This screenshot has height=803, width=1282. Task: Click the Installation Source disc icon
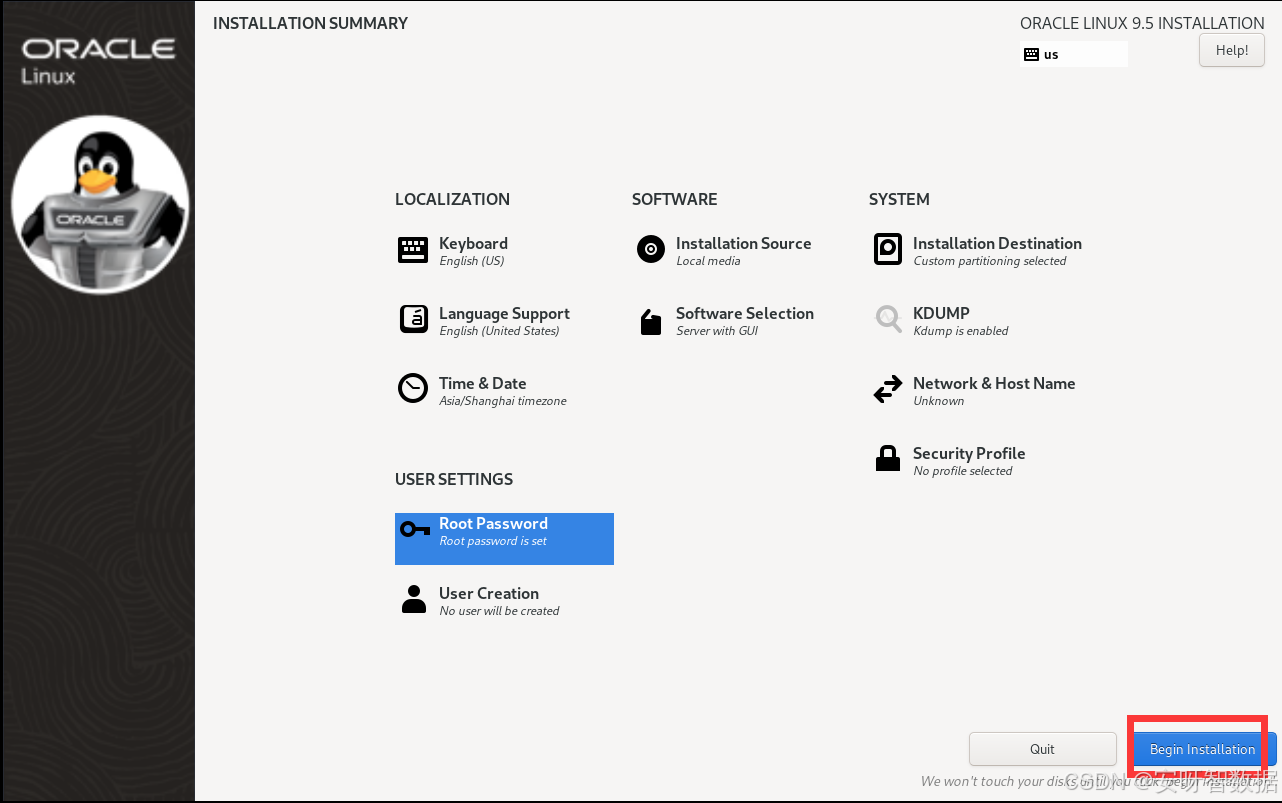651,249
